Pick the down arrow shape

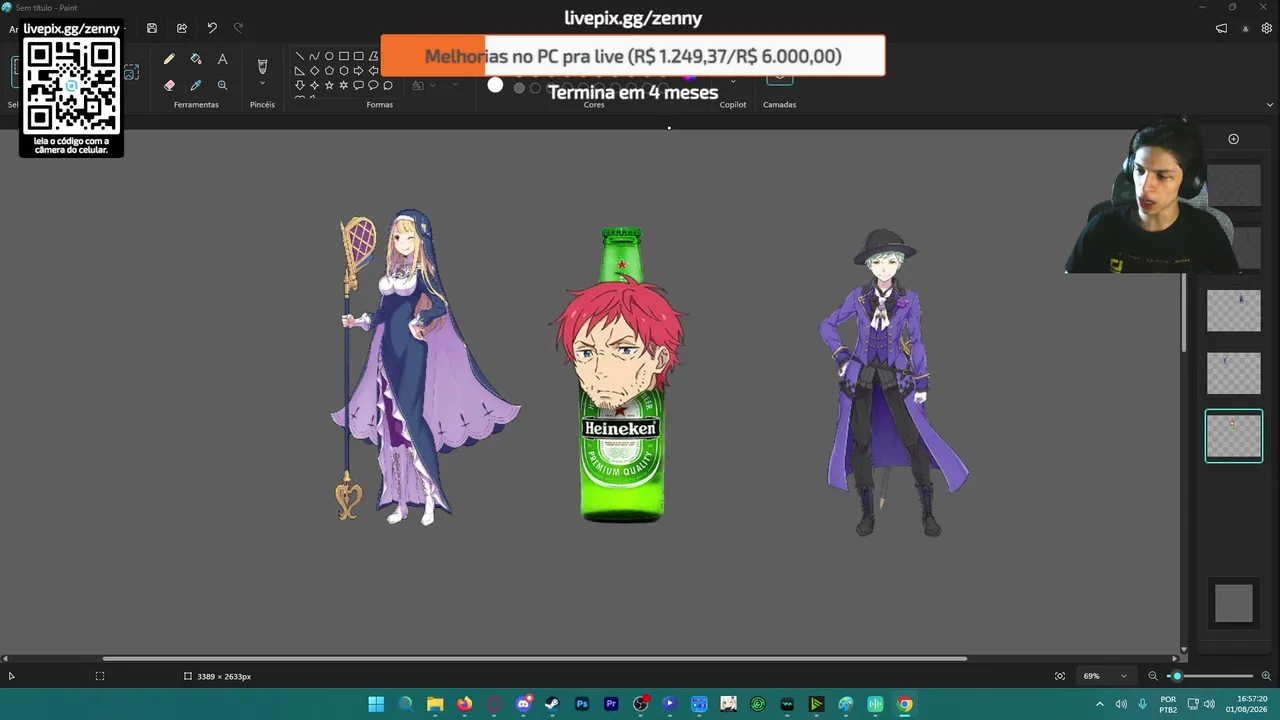point(299,86)
